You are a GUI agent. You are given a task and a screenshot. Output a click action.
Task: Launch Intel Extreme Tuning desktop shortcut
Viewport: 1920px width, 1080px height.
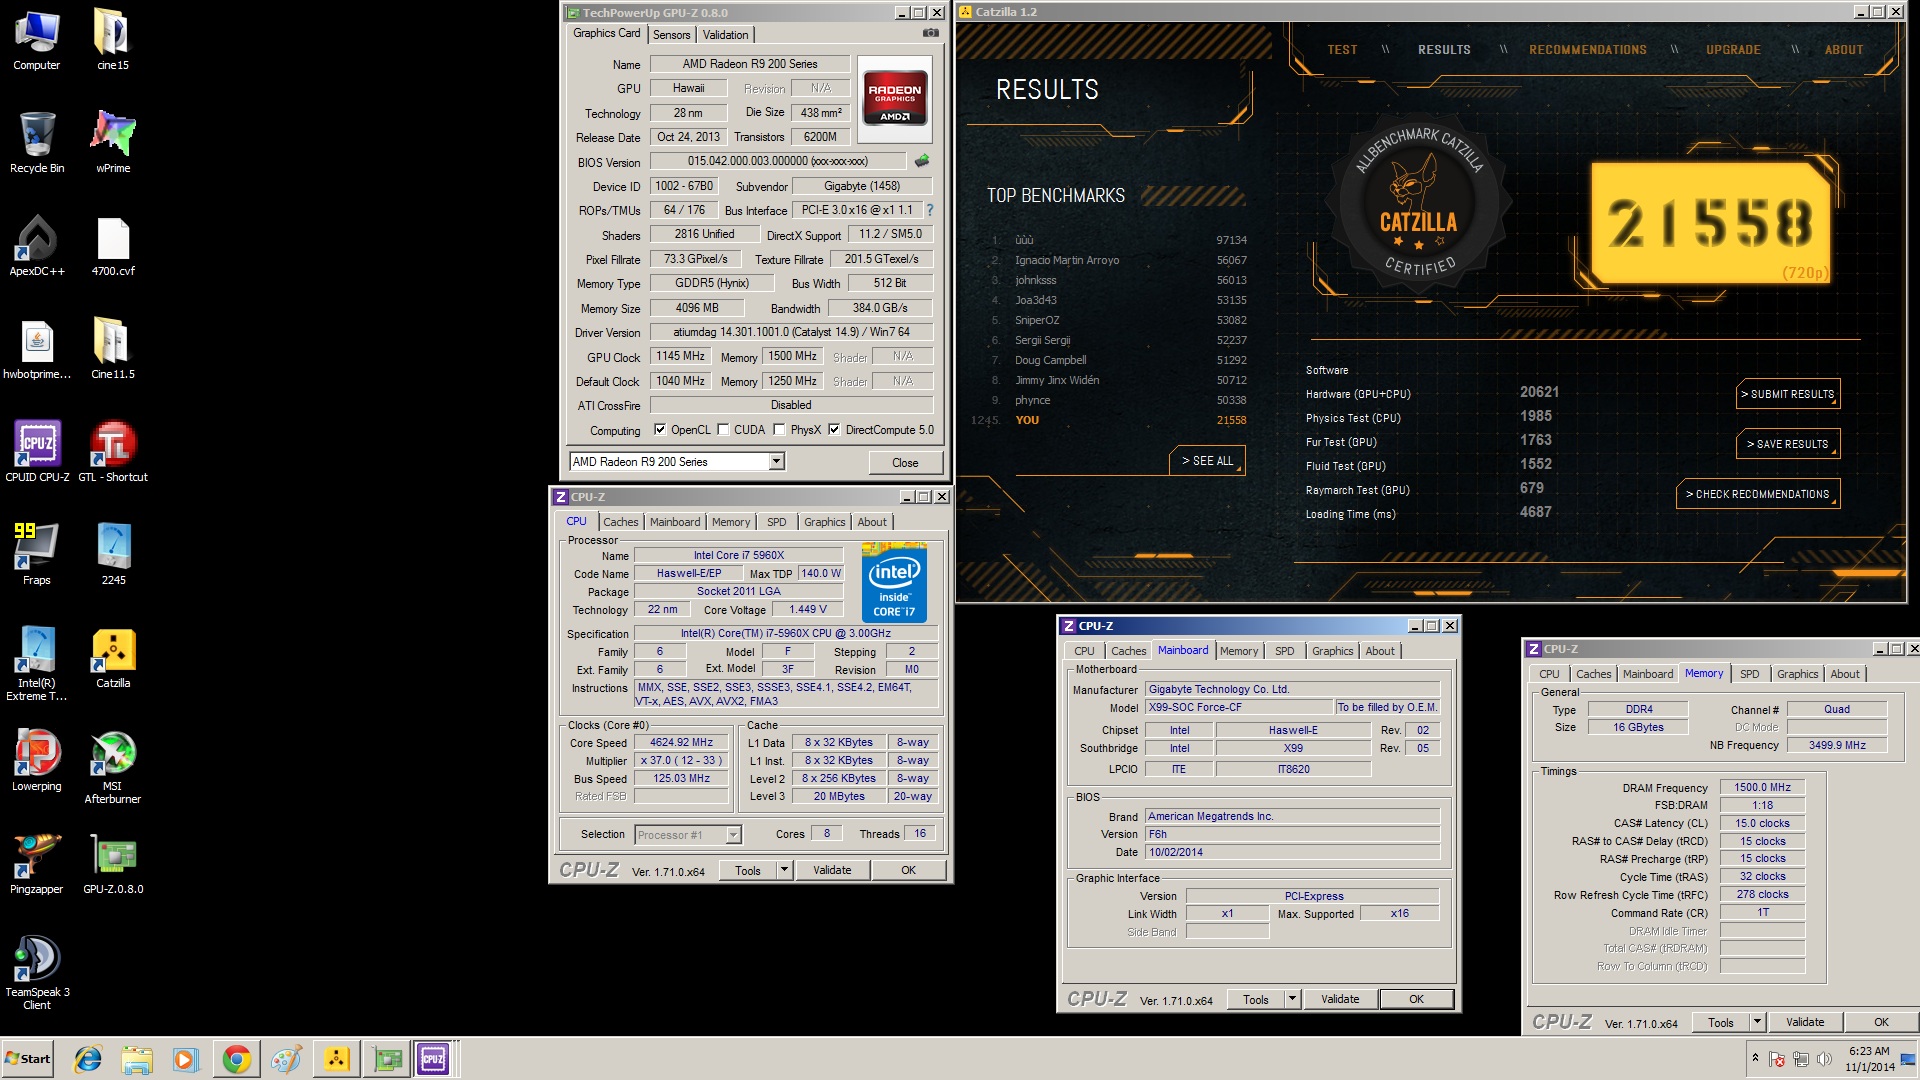coord(37,664)
